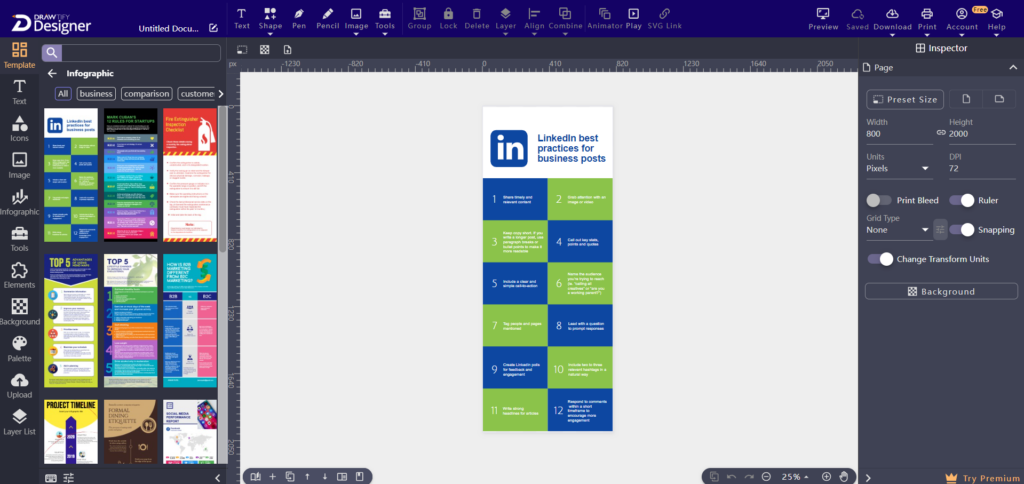The image size is (1024, 484).
Task: Open the Image sidebar panel
Action: pyautogui.click(x=20, y=165)
